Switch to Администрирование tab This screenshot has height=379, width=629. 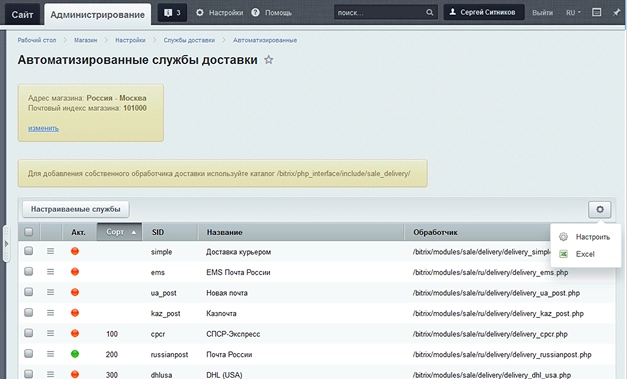coord(97,14)
